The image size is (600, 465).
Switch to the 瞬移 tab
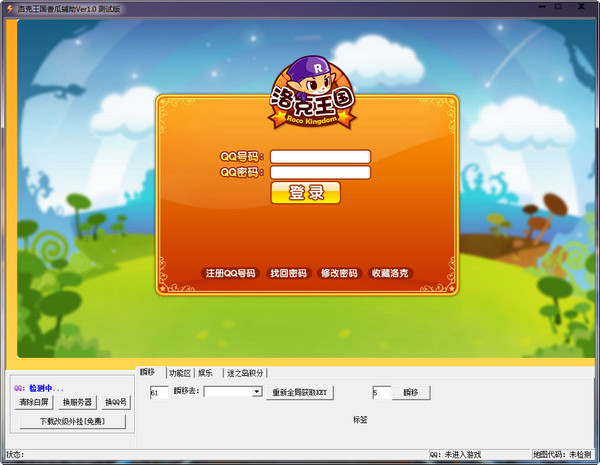pyautogui.click(x=148, y=372)
